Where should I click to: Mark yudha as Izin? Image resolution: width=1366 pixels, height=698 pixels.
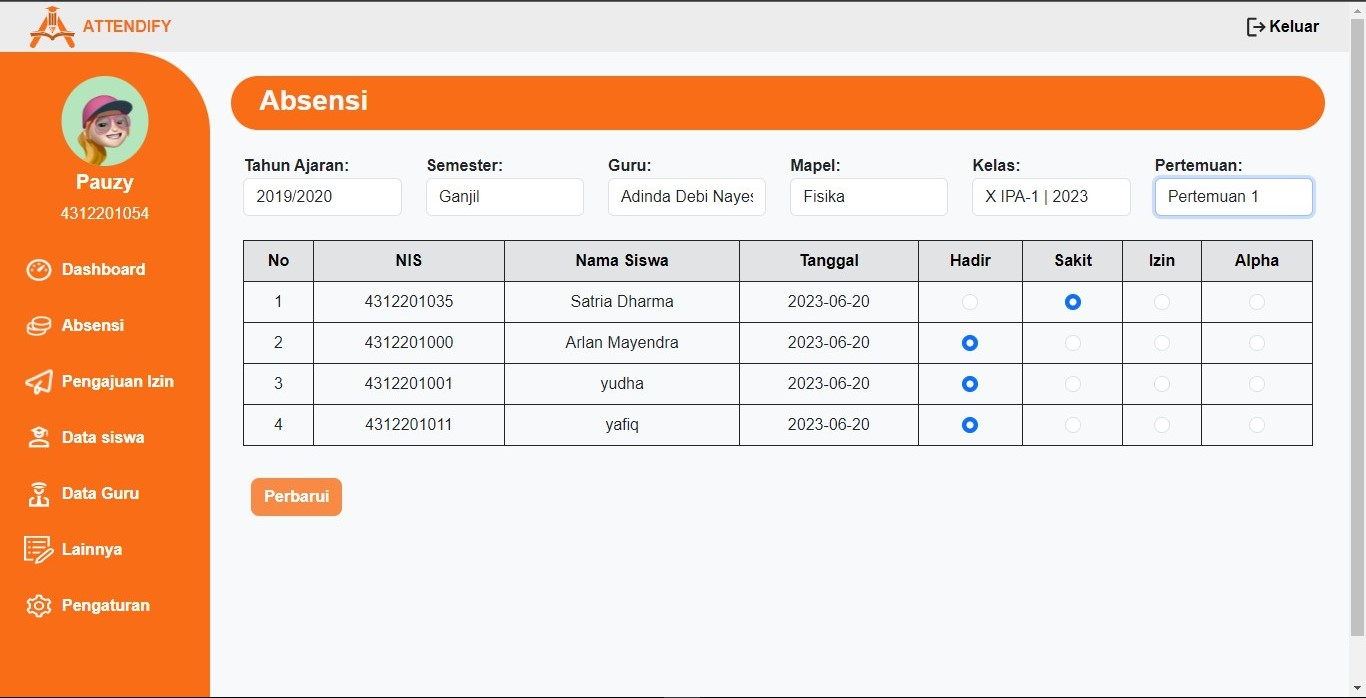tap(1161, 384)
